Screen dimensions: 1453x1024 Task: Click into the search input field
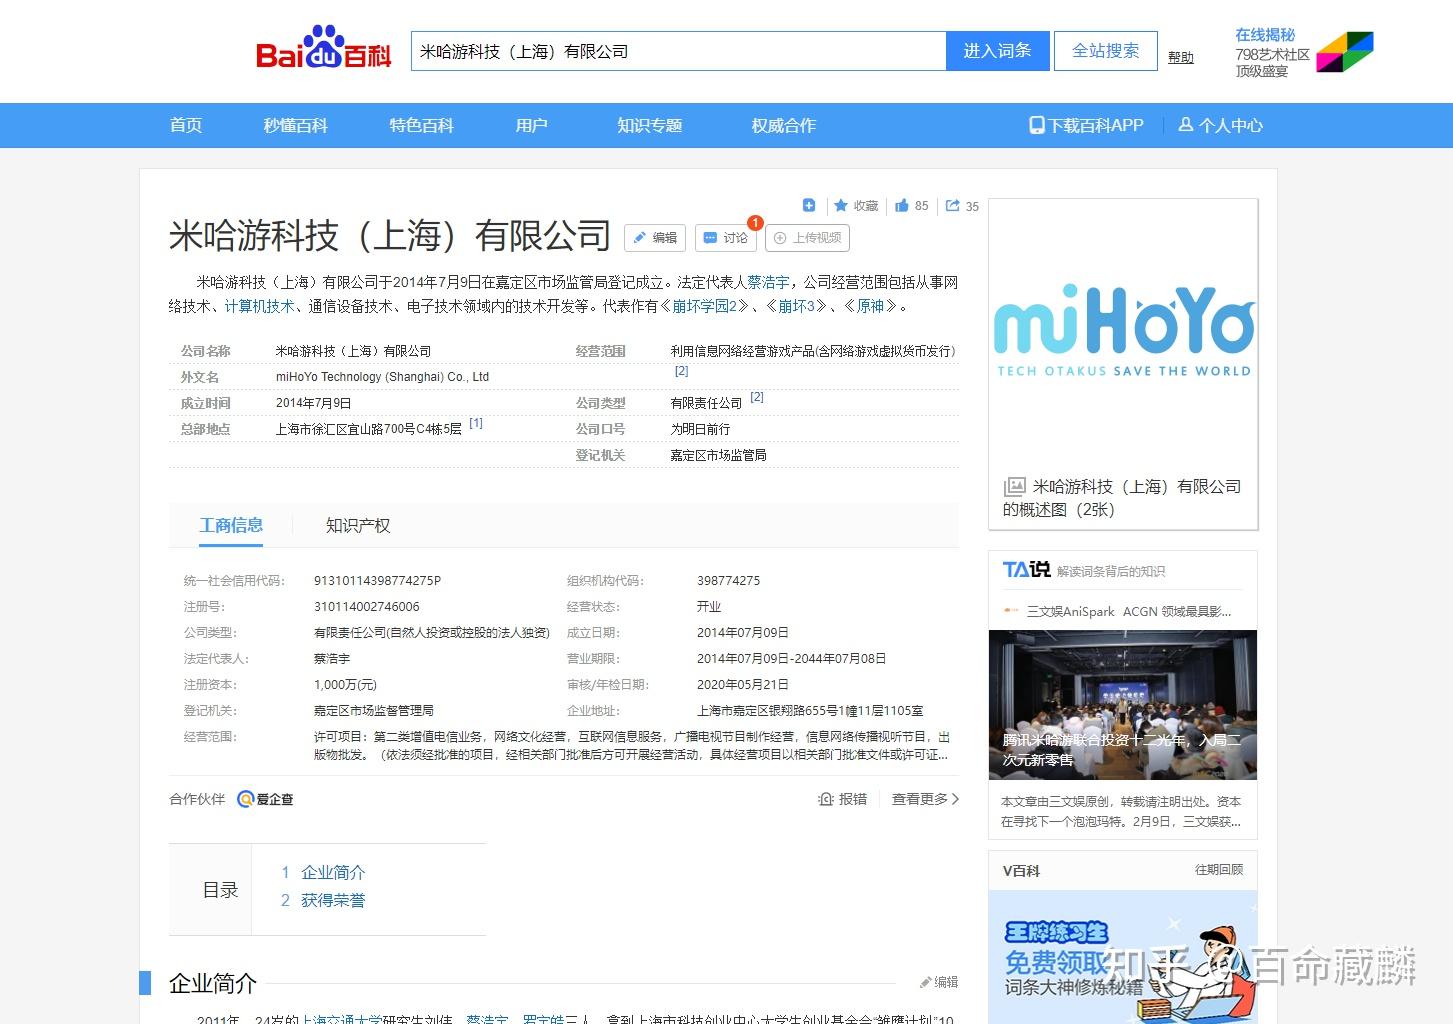point(678,51)
